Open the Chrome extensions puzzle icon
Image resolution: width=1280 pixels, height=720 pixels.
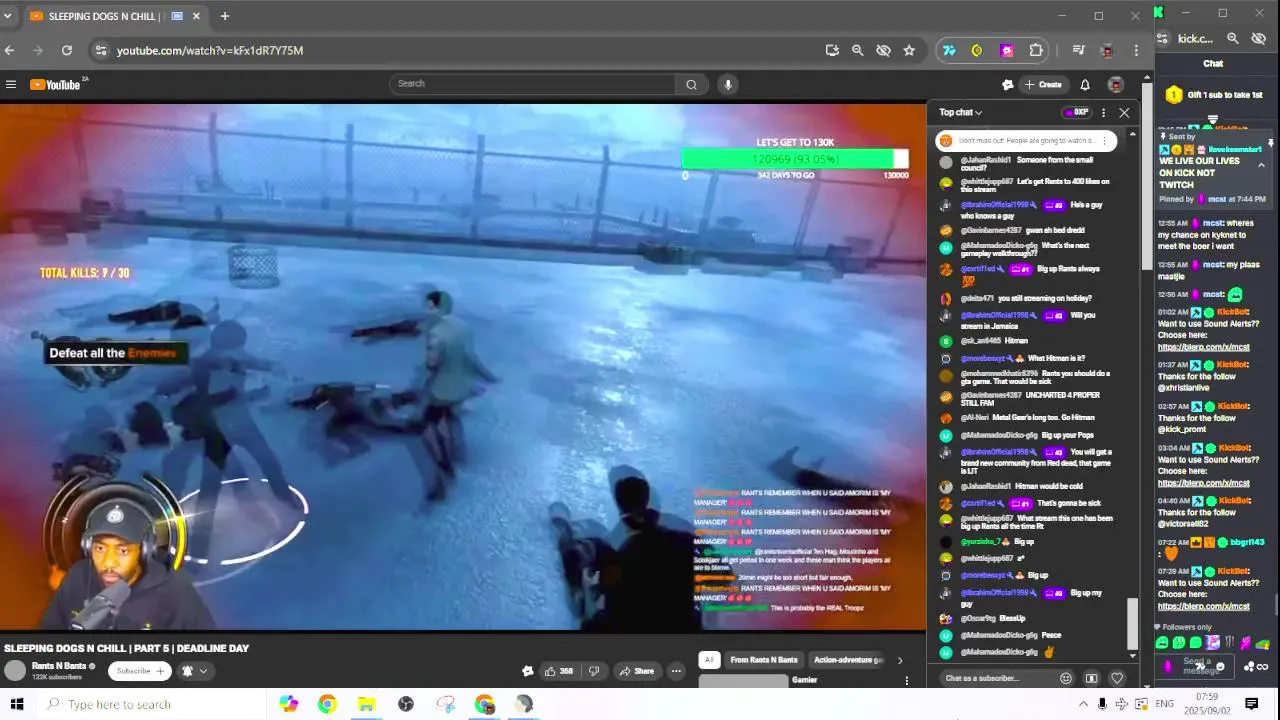click(1036, 50)
